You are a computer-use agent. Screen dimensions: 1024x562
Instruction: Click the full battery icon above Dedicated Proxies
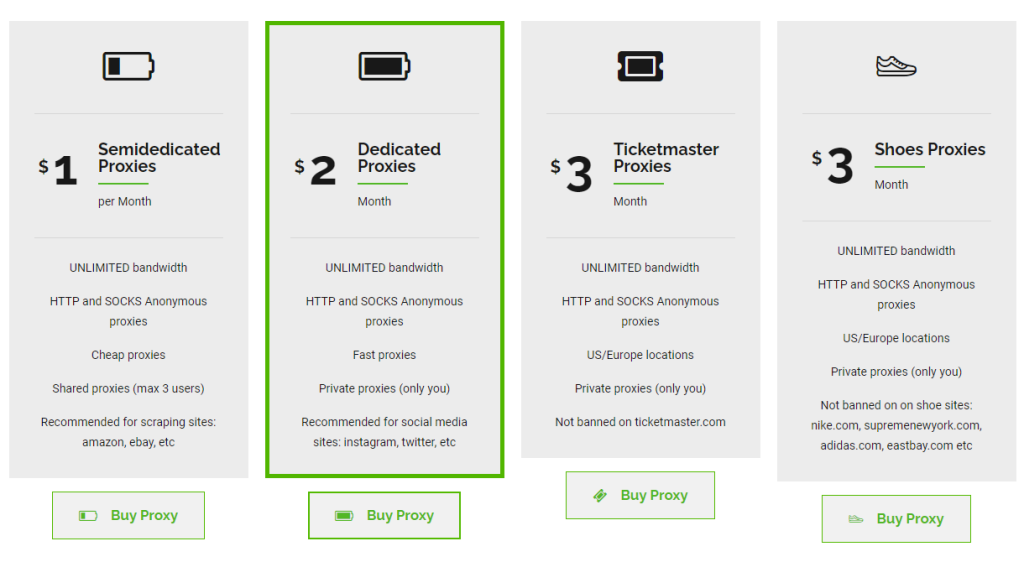point(384,67)
